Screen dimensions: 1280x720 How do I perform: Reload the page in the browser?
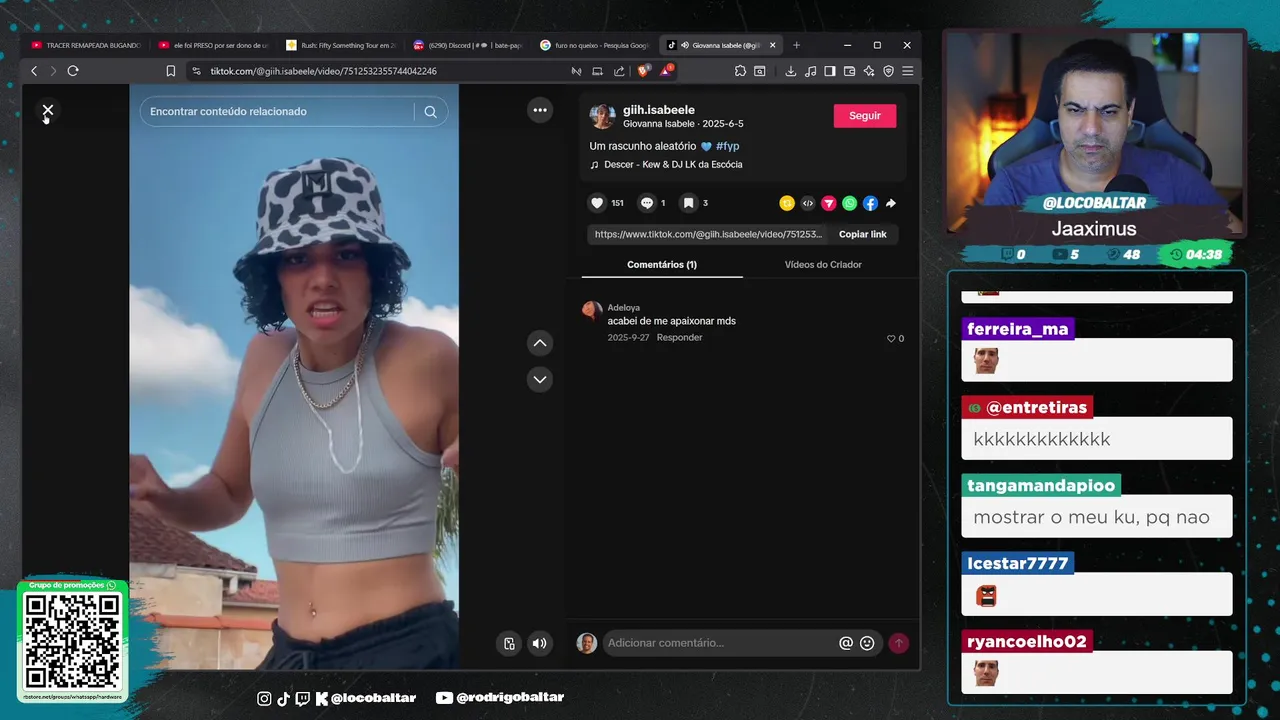[x=73, y=71]
